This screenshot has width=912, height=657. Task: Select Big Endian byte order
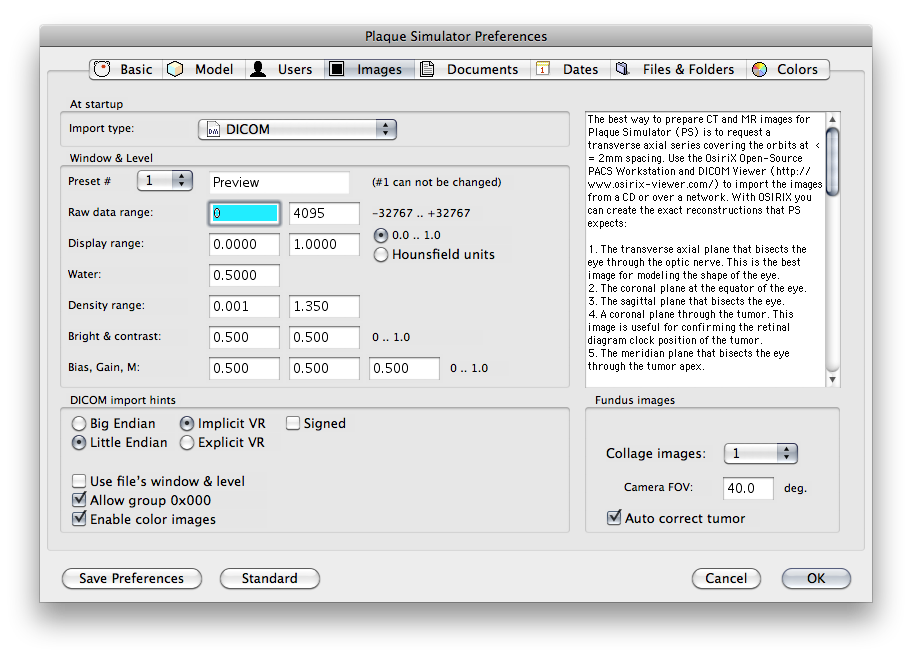point(79,423)
